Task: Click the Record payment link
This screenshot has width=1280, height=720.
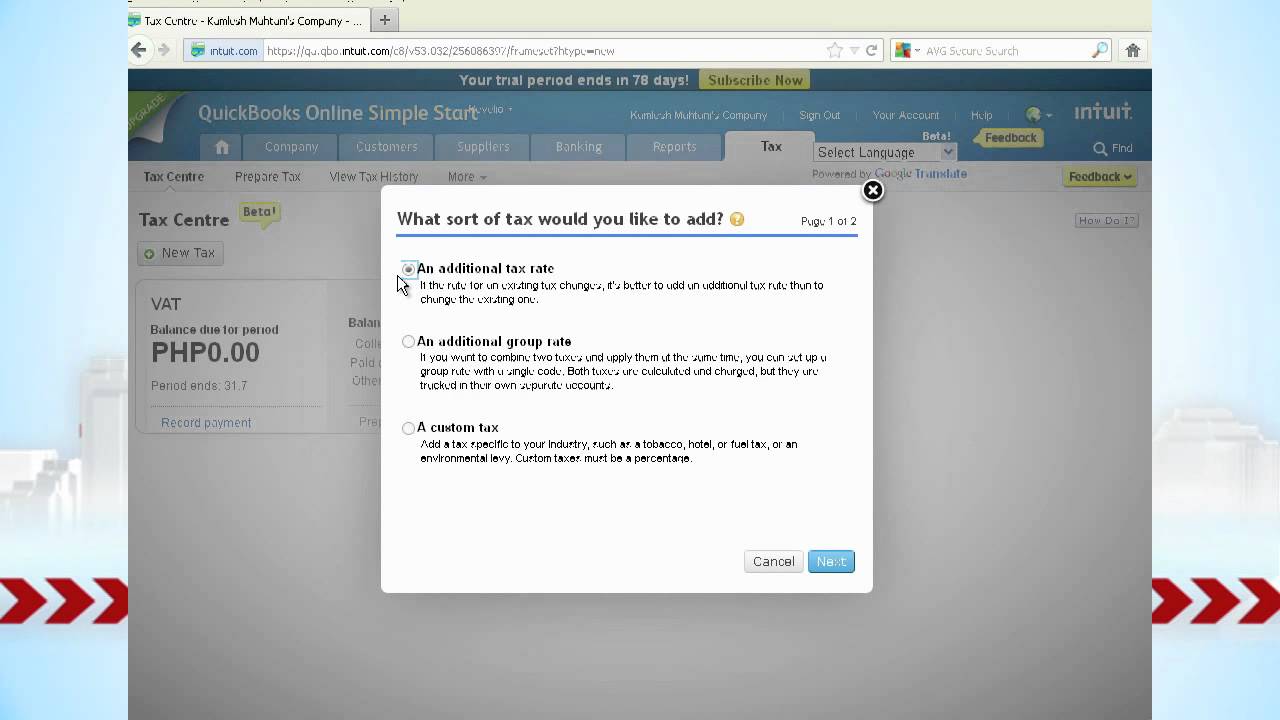Action: tap(206, 423)
